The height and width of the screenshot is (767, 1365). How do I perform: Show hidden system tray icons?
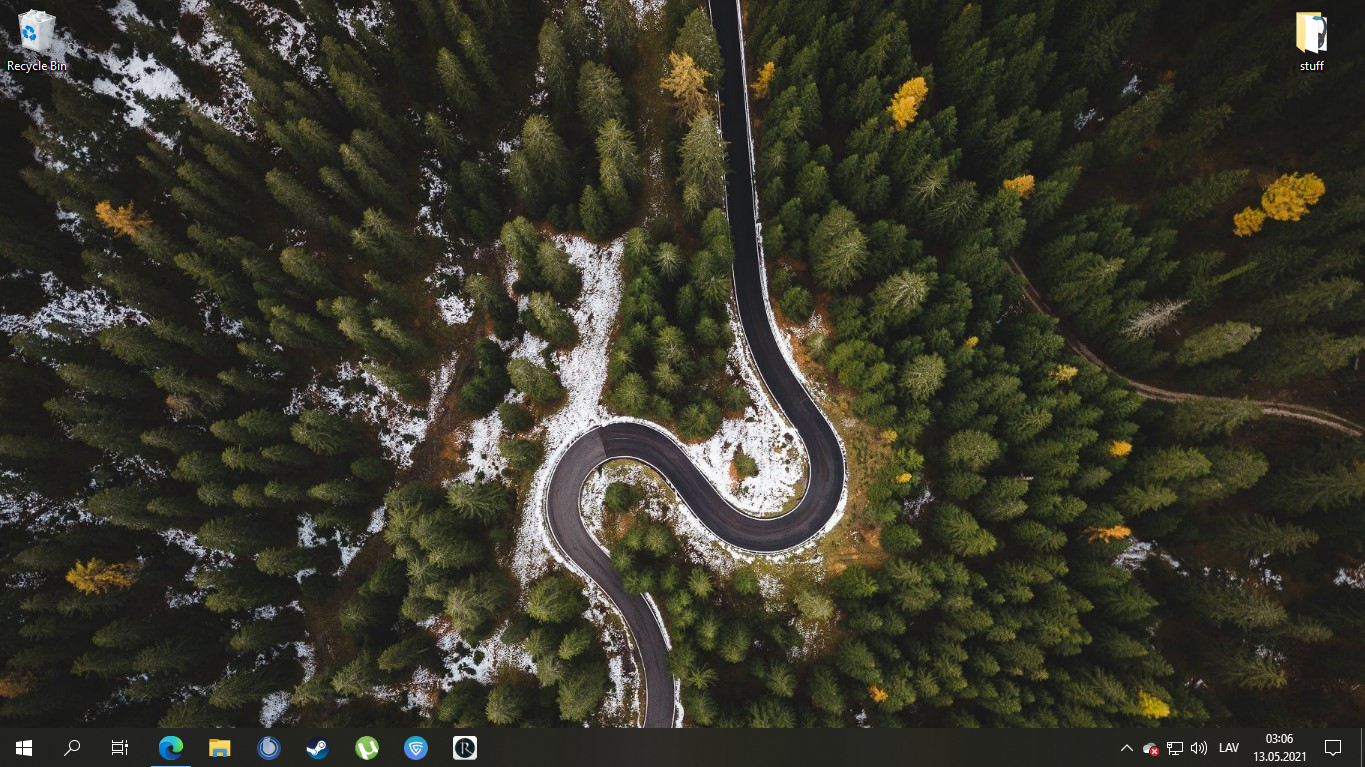click(1126, 748)
